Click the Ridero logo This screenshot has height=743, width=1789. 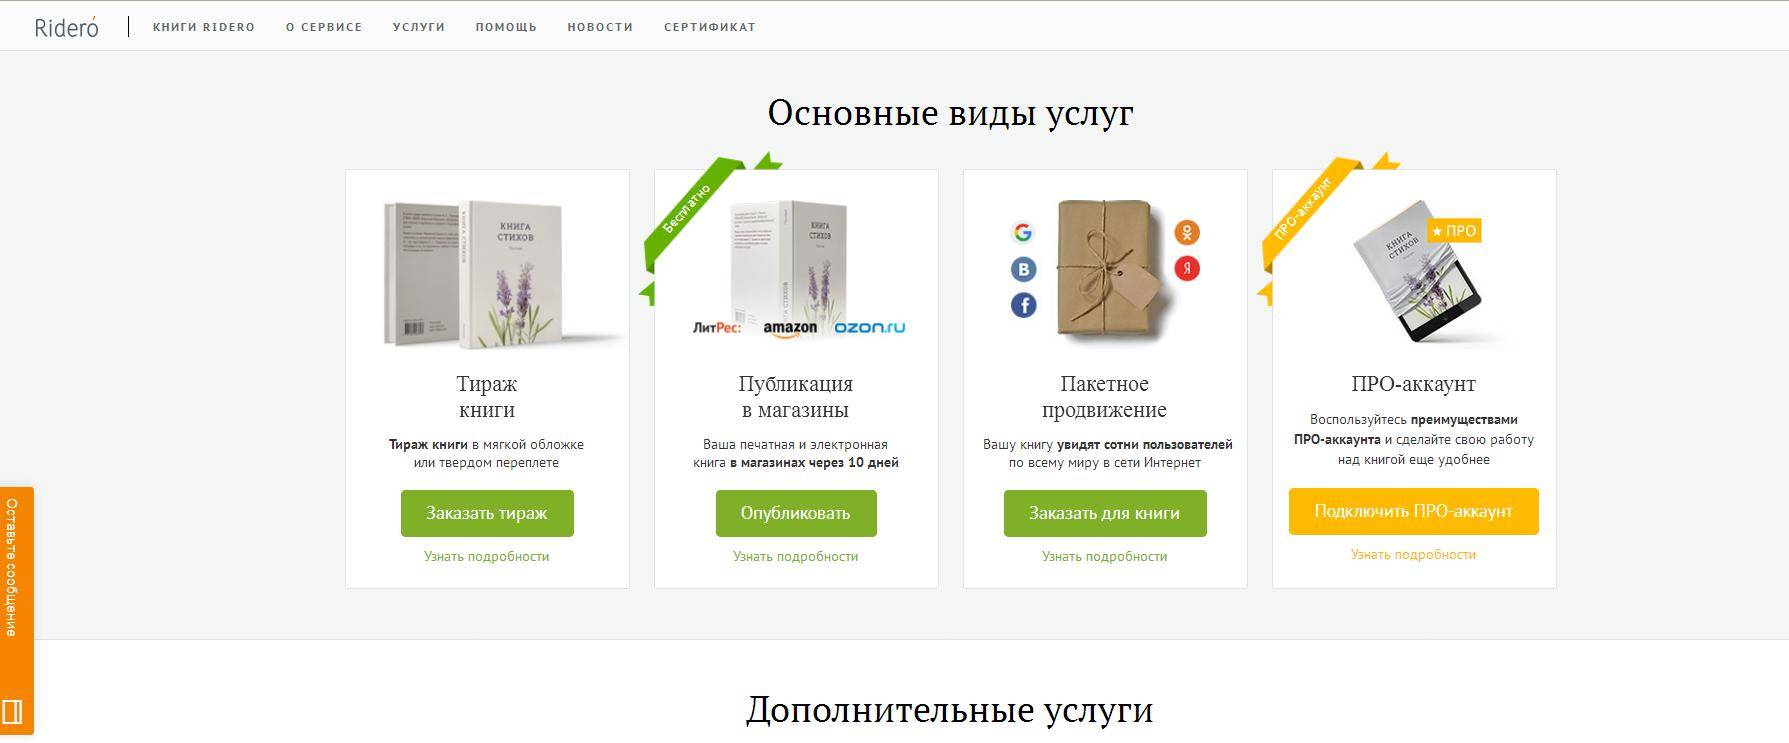(67, 27)
